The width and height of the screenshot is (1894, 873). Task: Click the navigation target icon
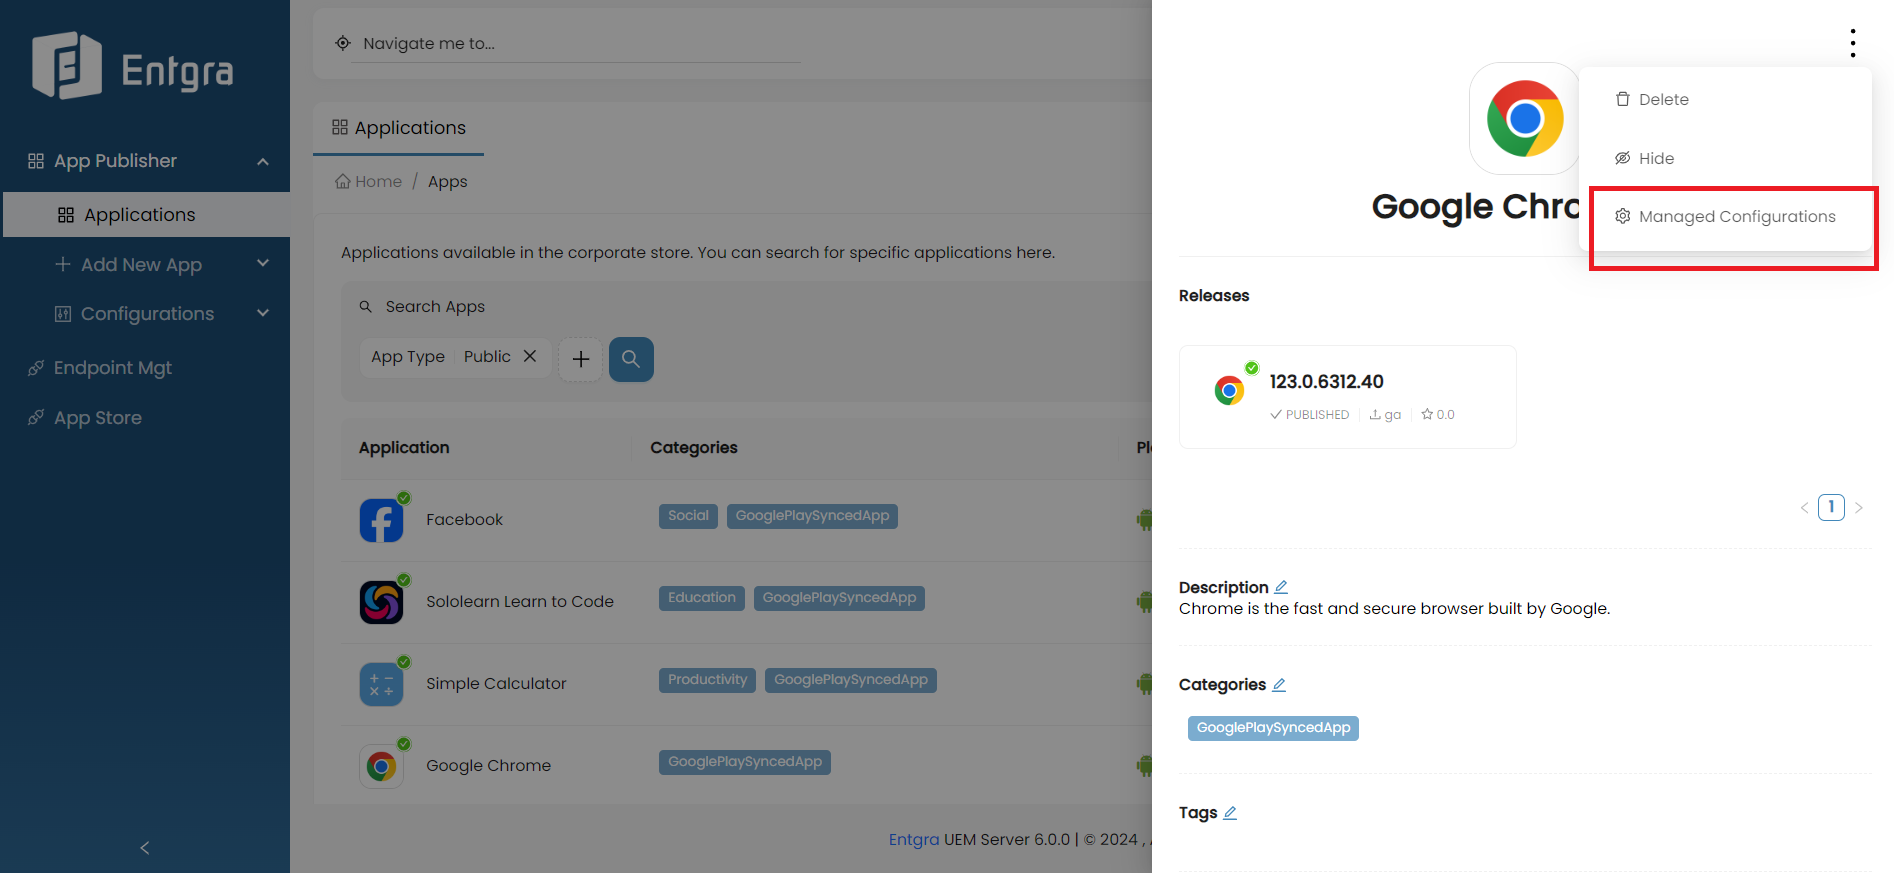[343, 43]
